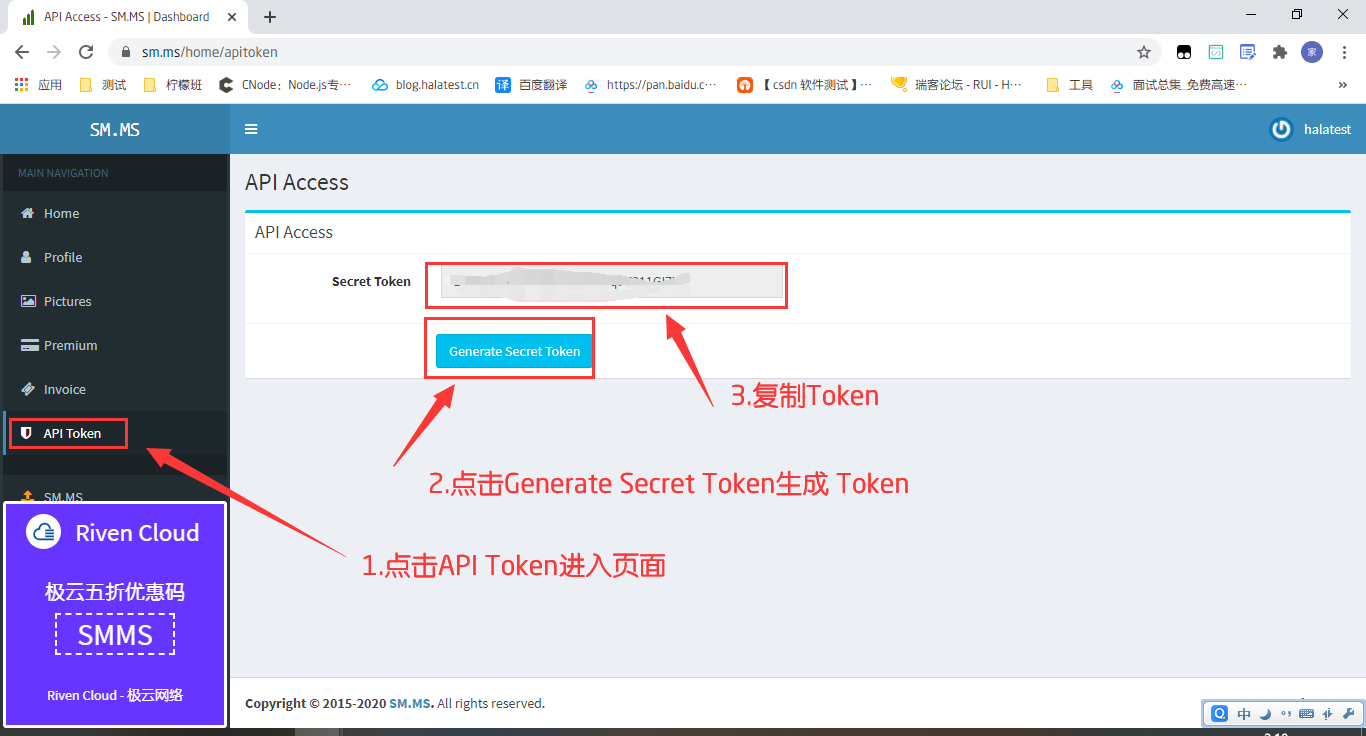The image size is (1366, 736).
Task: Open the 工具 bookmarks folder
Action: tap(1070, 85)
